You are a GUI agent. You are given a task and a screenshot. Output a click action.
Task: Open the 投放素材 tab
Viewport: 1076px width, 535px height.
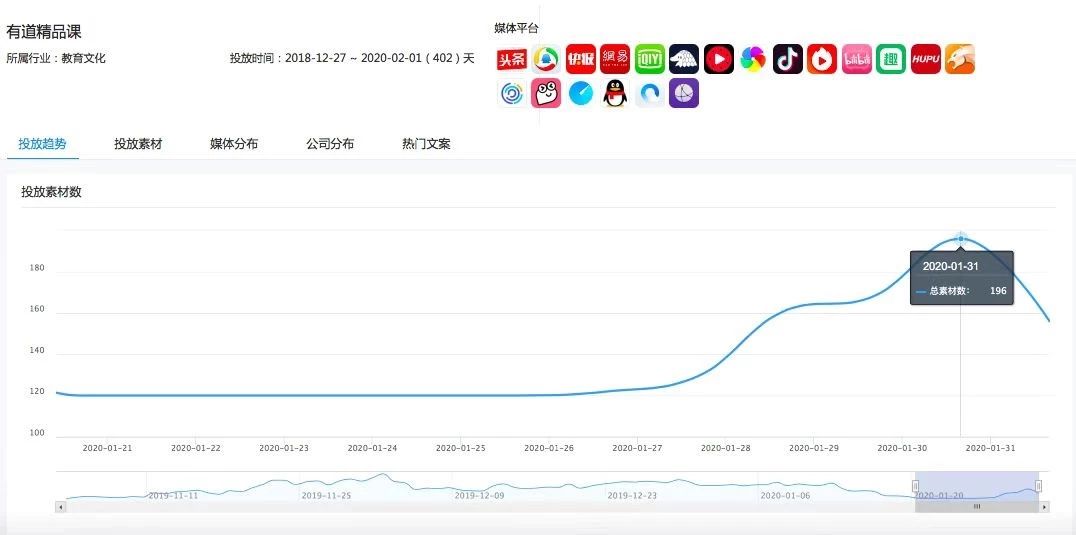click(x=139, y=144)
